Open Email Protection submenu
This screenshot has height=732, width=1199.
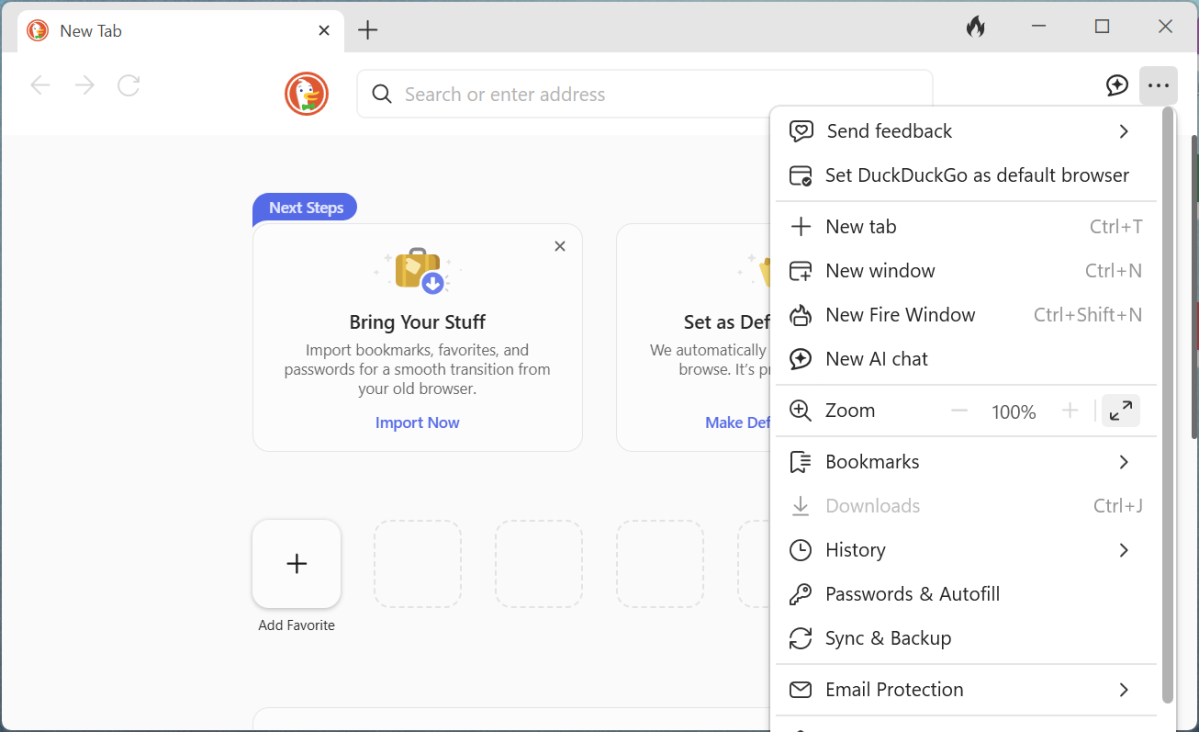[x=1123, y=690]
